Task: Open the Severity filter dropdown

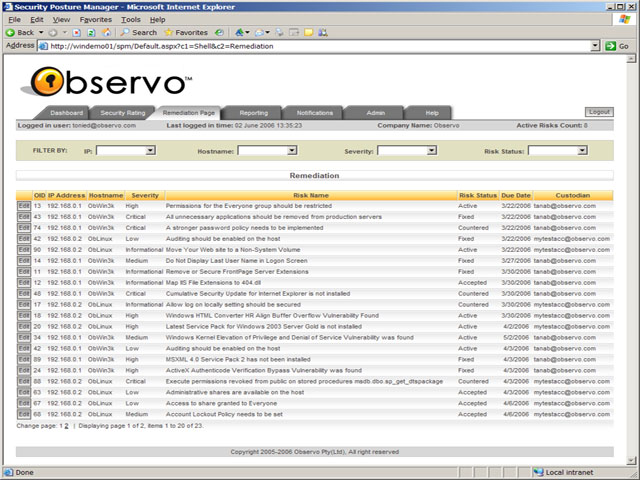Action: 431,151
